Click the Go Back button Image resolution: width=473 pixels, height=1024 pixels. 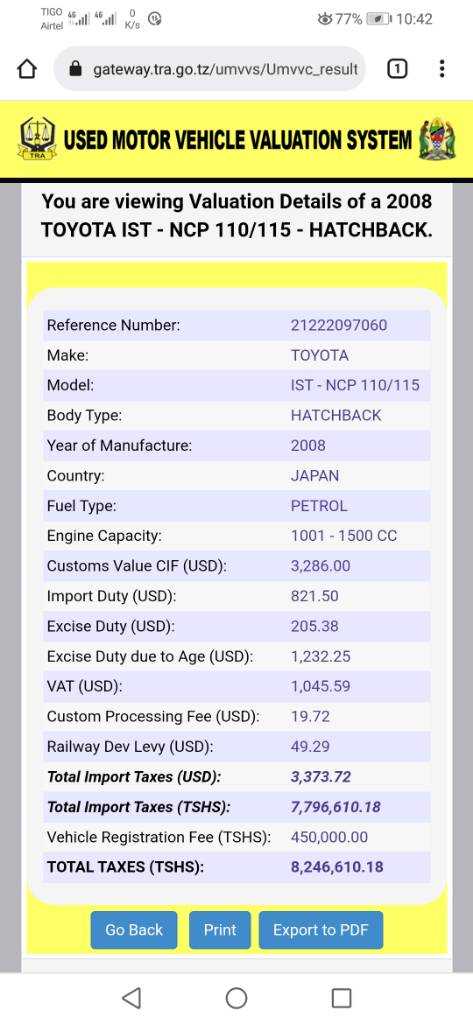coord(134,930)
